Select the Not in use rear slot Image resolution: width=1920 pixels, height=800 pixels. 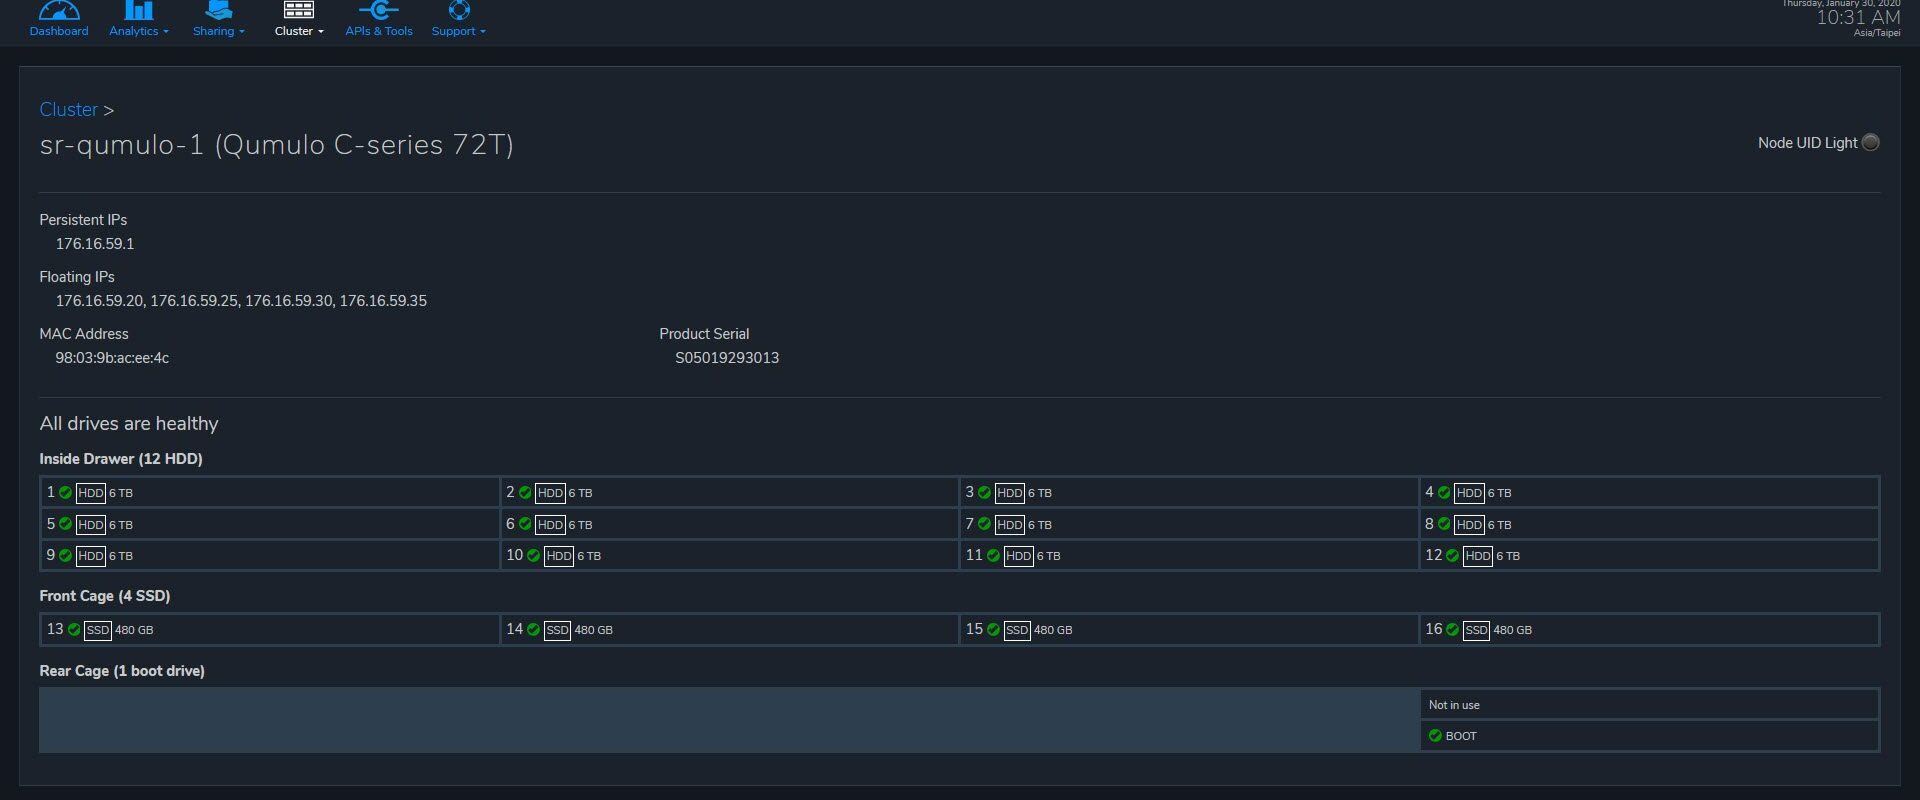pyautogui.click(x=1649, y=705)
